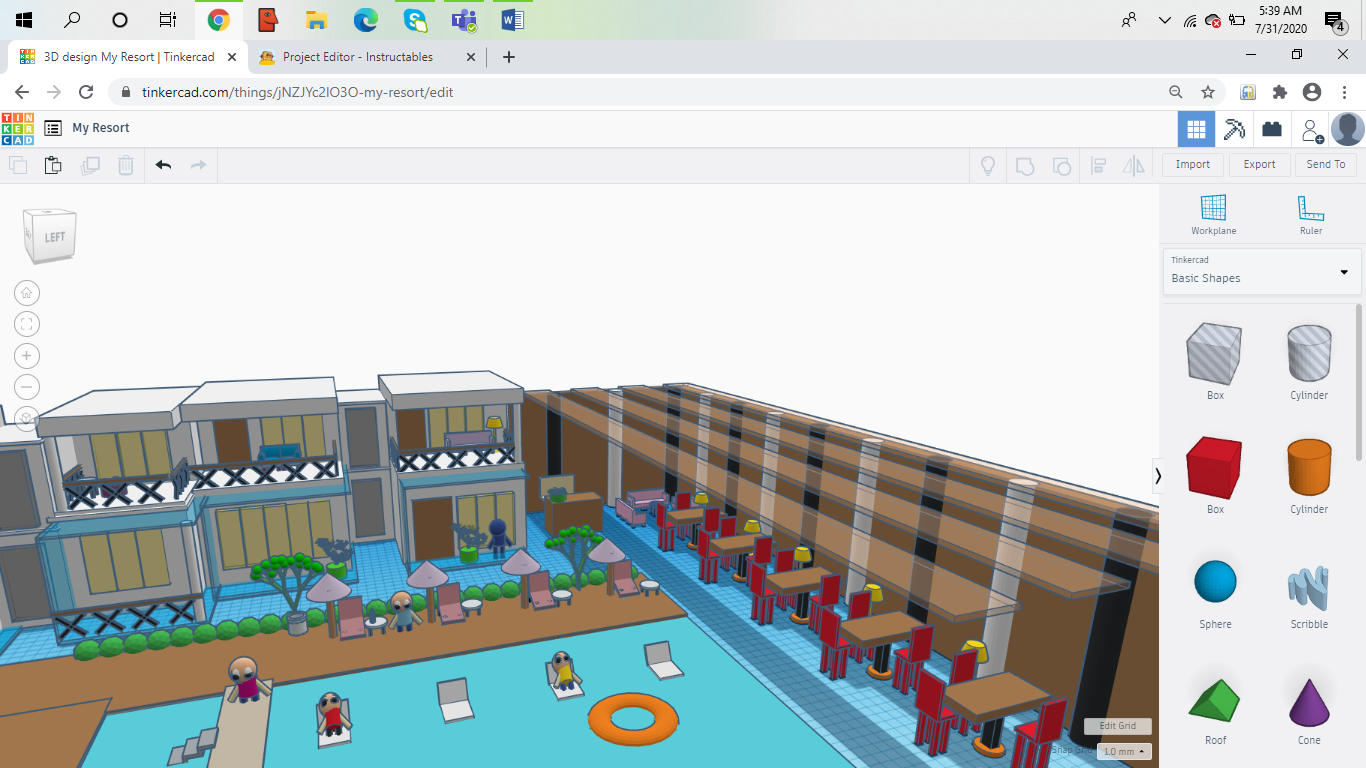Open the Snap Grid 1.0 mm dropdown

click(1124, 751)
